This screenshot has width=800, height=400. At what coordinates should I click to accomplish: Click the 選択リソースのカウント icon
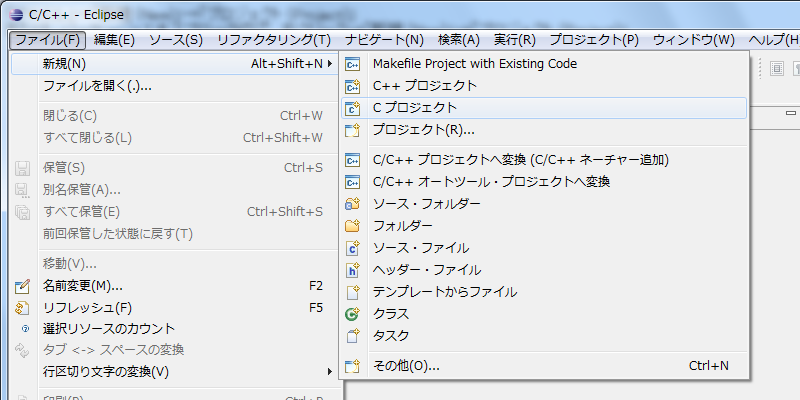click(25, 329)
